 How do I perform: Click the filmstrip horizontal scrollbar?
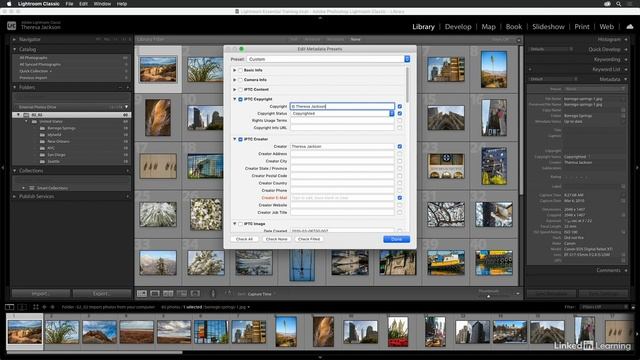[x=95, y=352]
